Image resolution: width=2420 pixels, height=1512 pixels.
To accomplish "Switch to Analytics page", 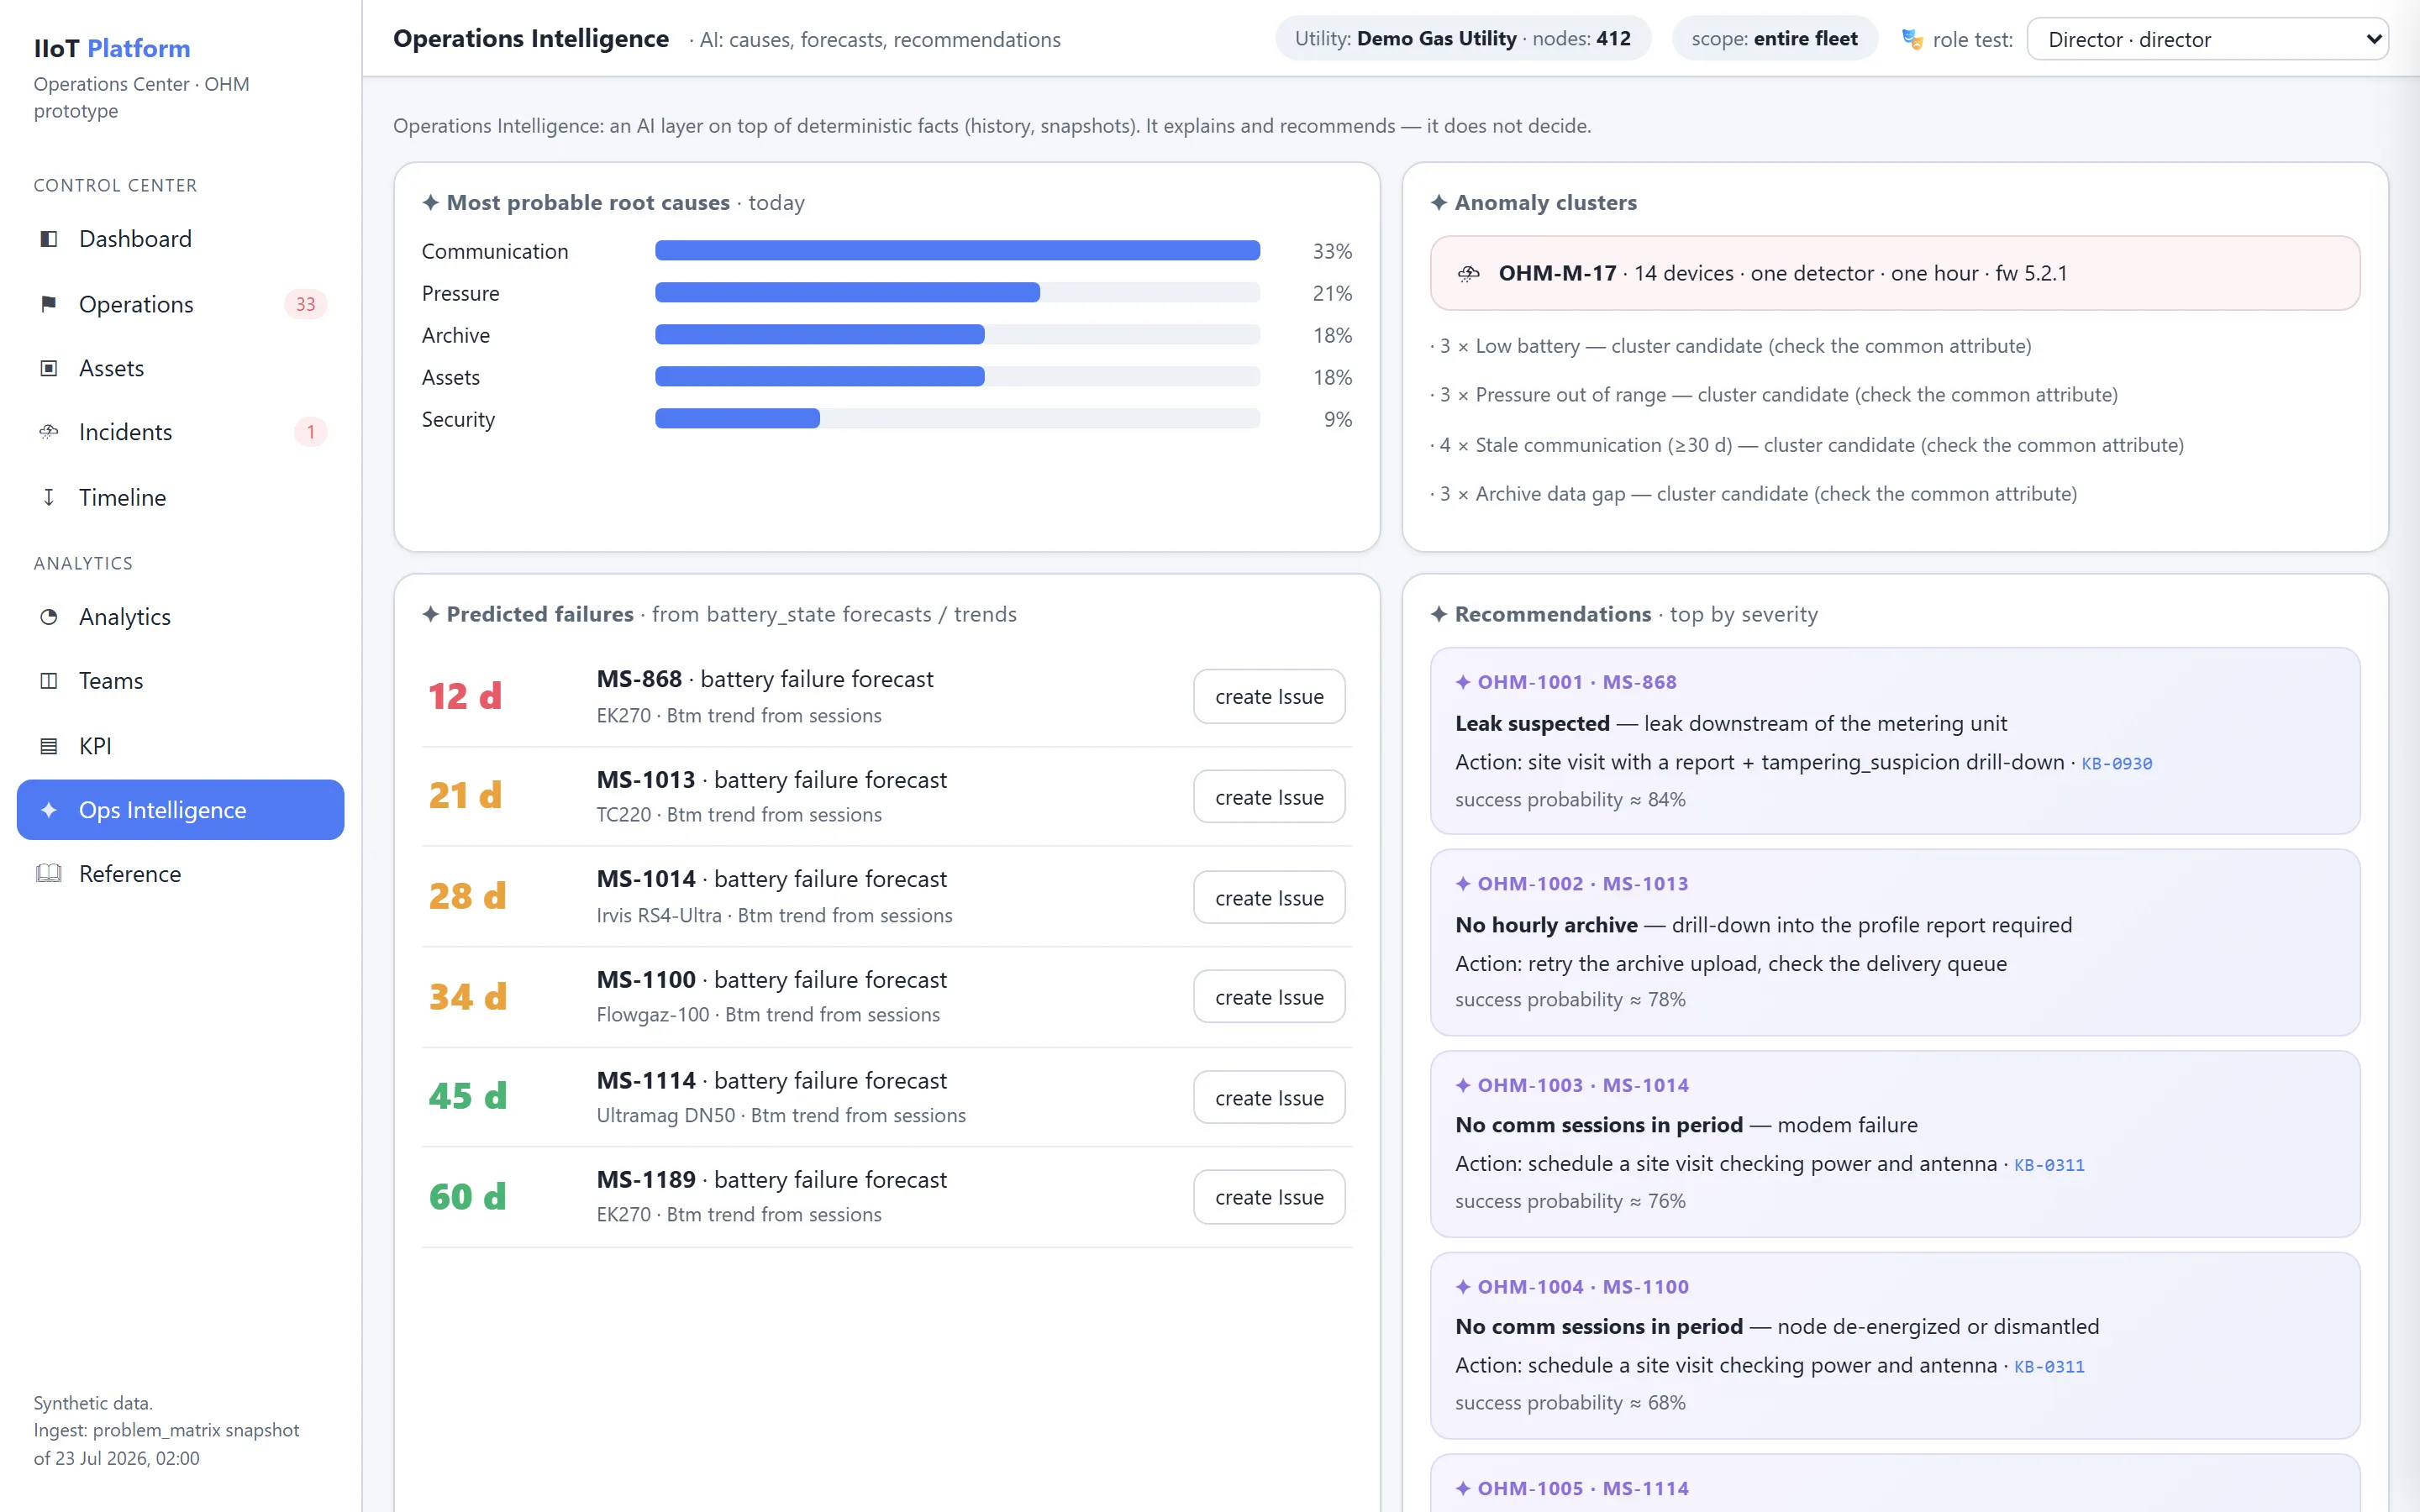I will click(181, 617).
